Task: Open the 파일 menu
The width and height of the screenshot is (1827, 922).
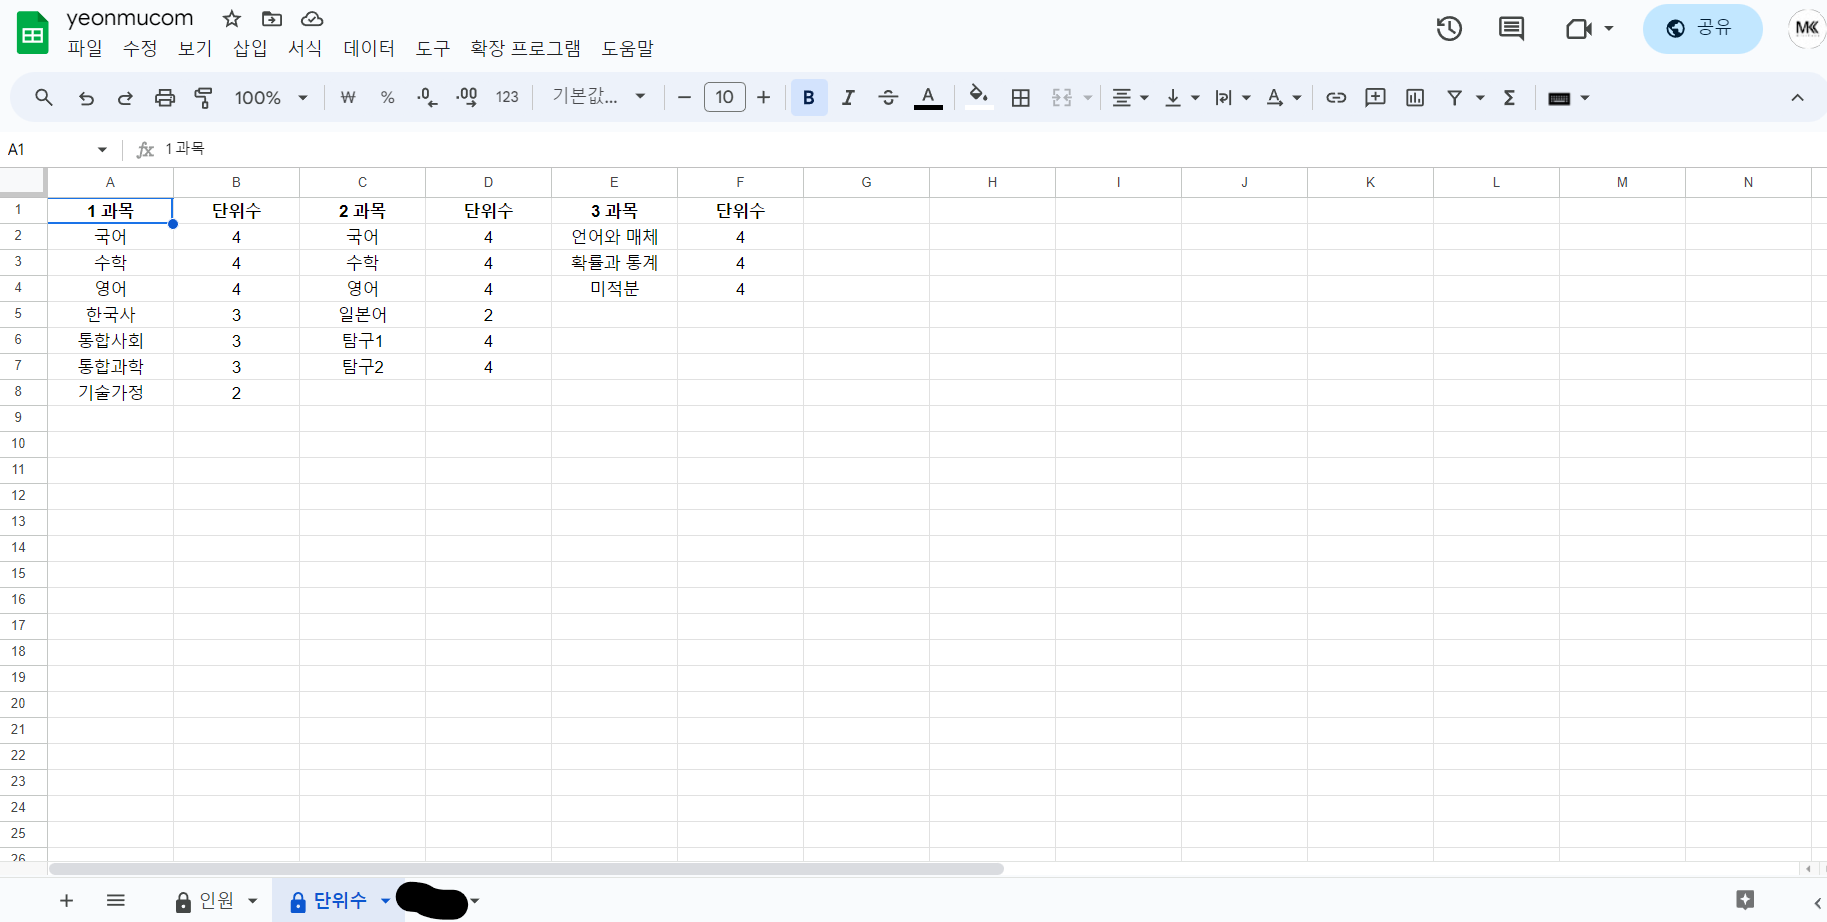Action: (x=85, y=48)
